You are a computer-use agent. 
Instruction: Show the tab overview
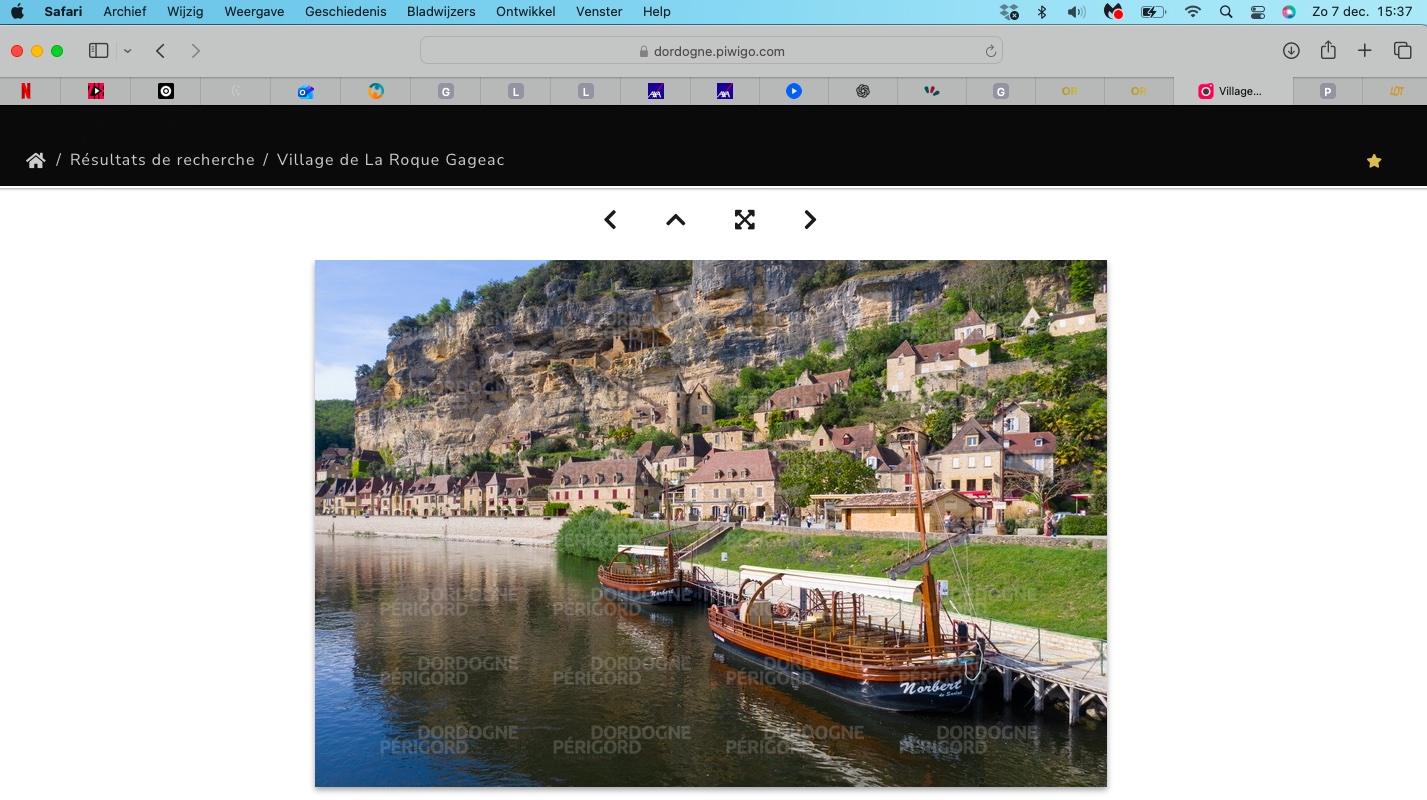(1402, 51)
